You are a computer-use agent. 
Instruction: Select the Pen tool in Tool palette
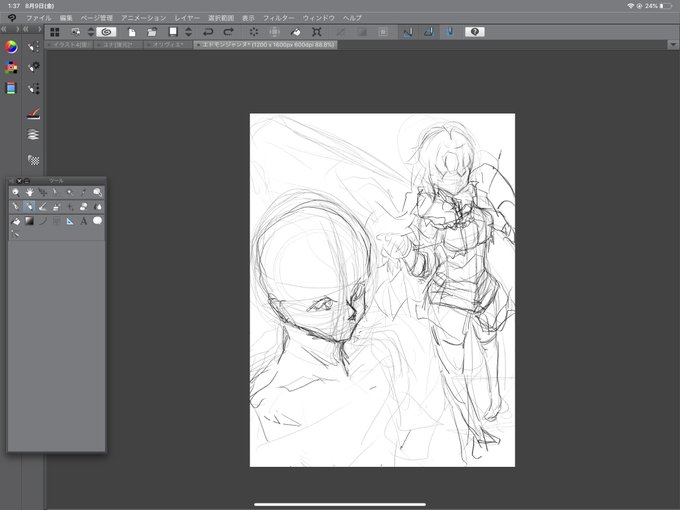coord(16,206)
